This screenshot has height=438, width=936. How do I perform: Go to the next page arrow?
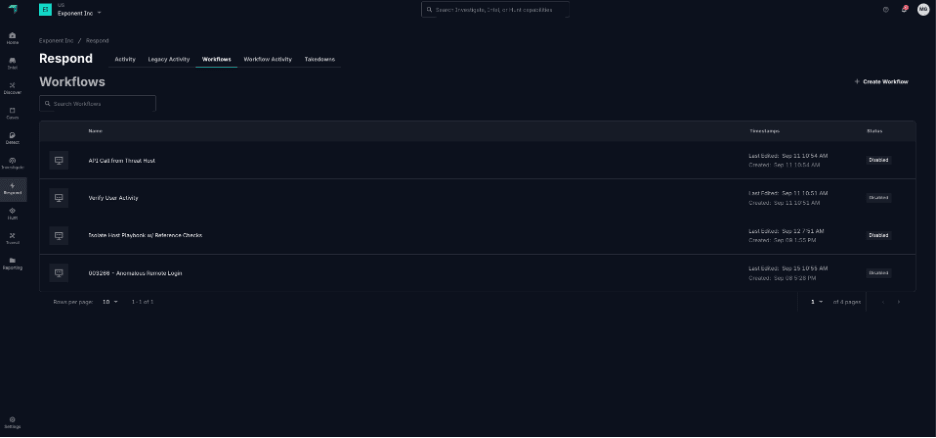point(898,302)
